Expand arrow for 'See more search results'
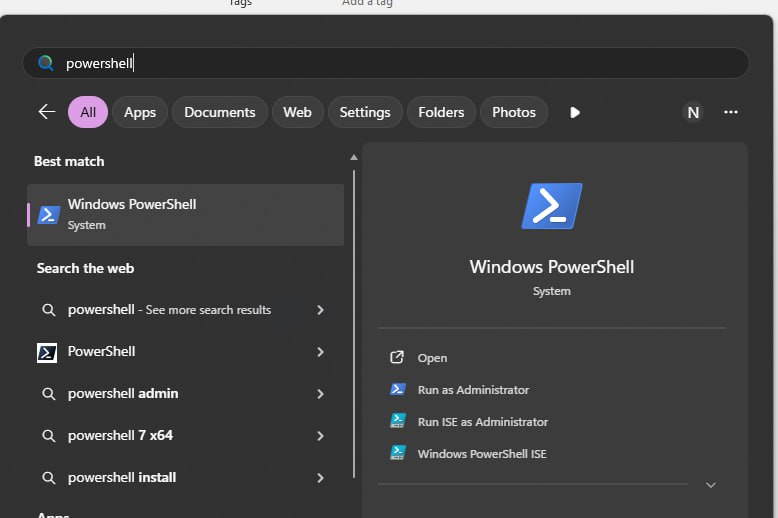Image resolution: width=778 pixels, height=518 pixels. coord(321,310)
